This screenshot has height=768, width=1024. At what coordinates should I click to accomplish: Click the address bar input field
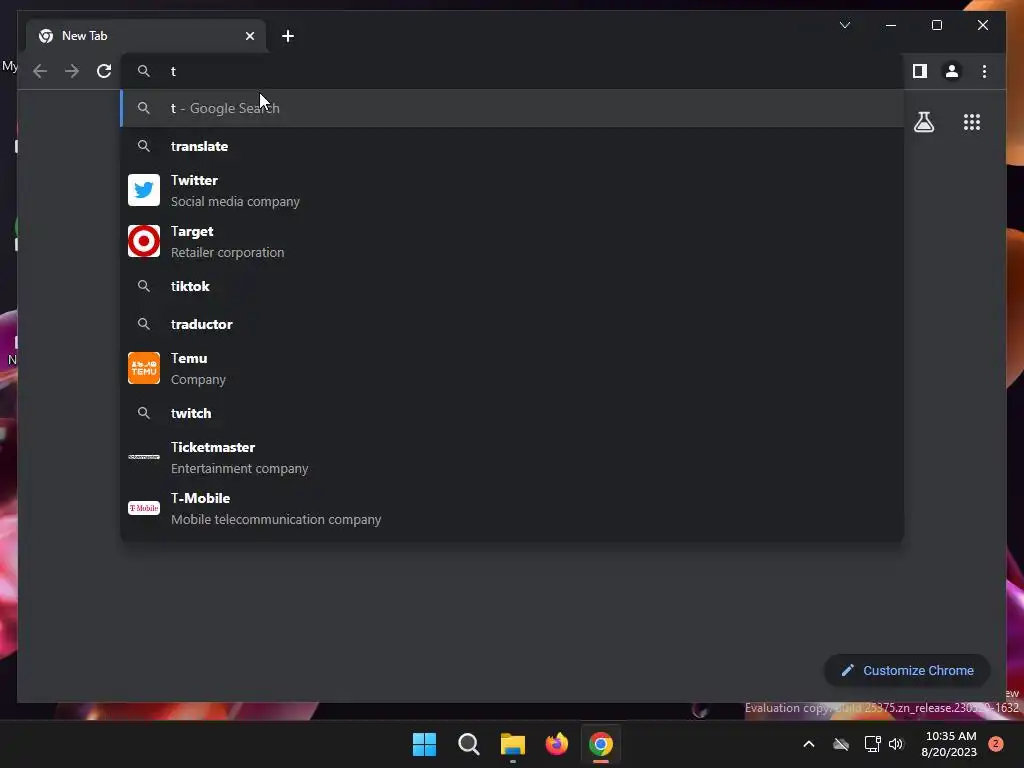tap(512, 71)
